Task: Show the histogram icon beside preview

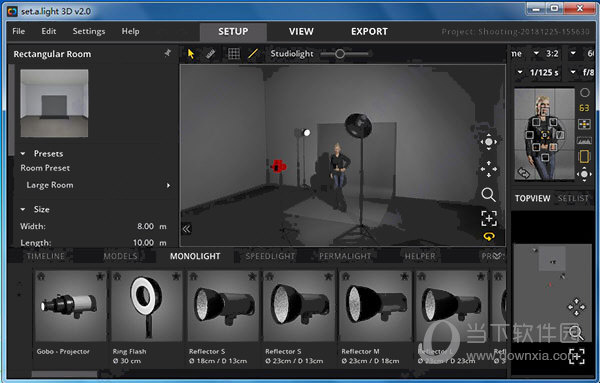Action: pyautogui.click(x=584, y=140)
